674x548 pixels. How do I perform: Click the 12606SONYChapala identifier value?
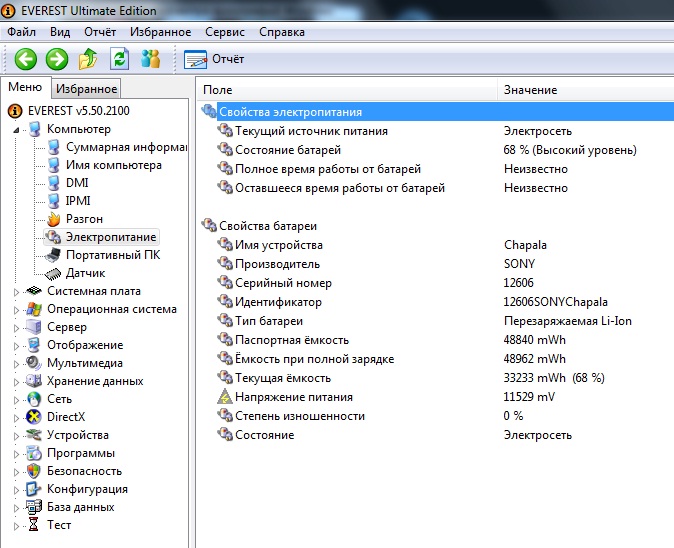click(x=555, y=302)
